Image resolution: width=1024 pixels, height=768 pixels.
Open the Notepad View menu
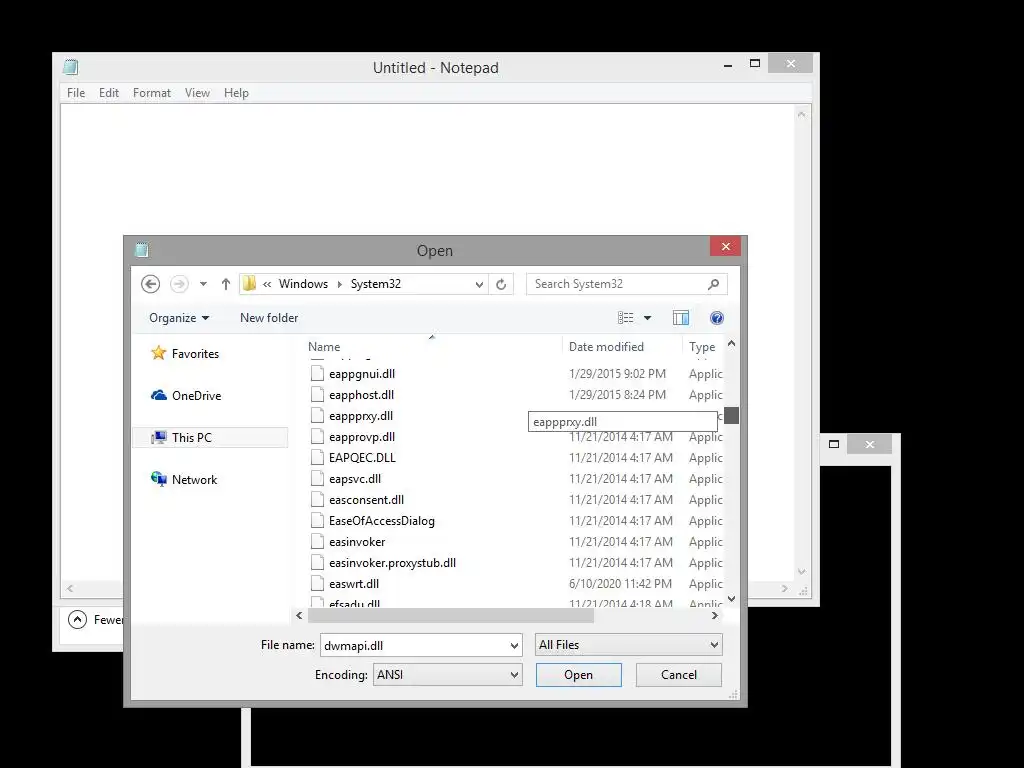click(x=197, y=93)
